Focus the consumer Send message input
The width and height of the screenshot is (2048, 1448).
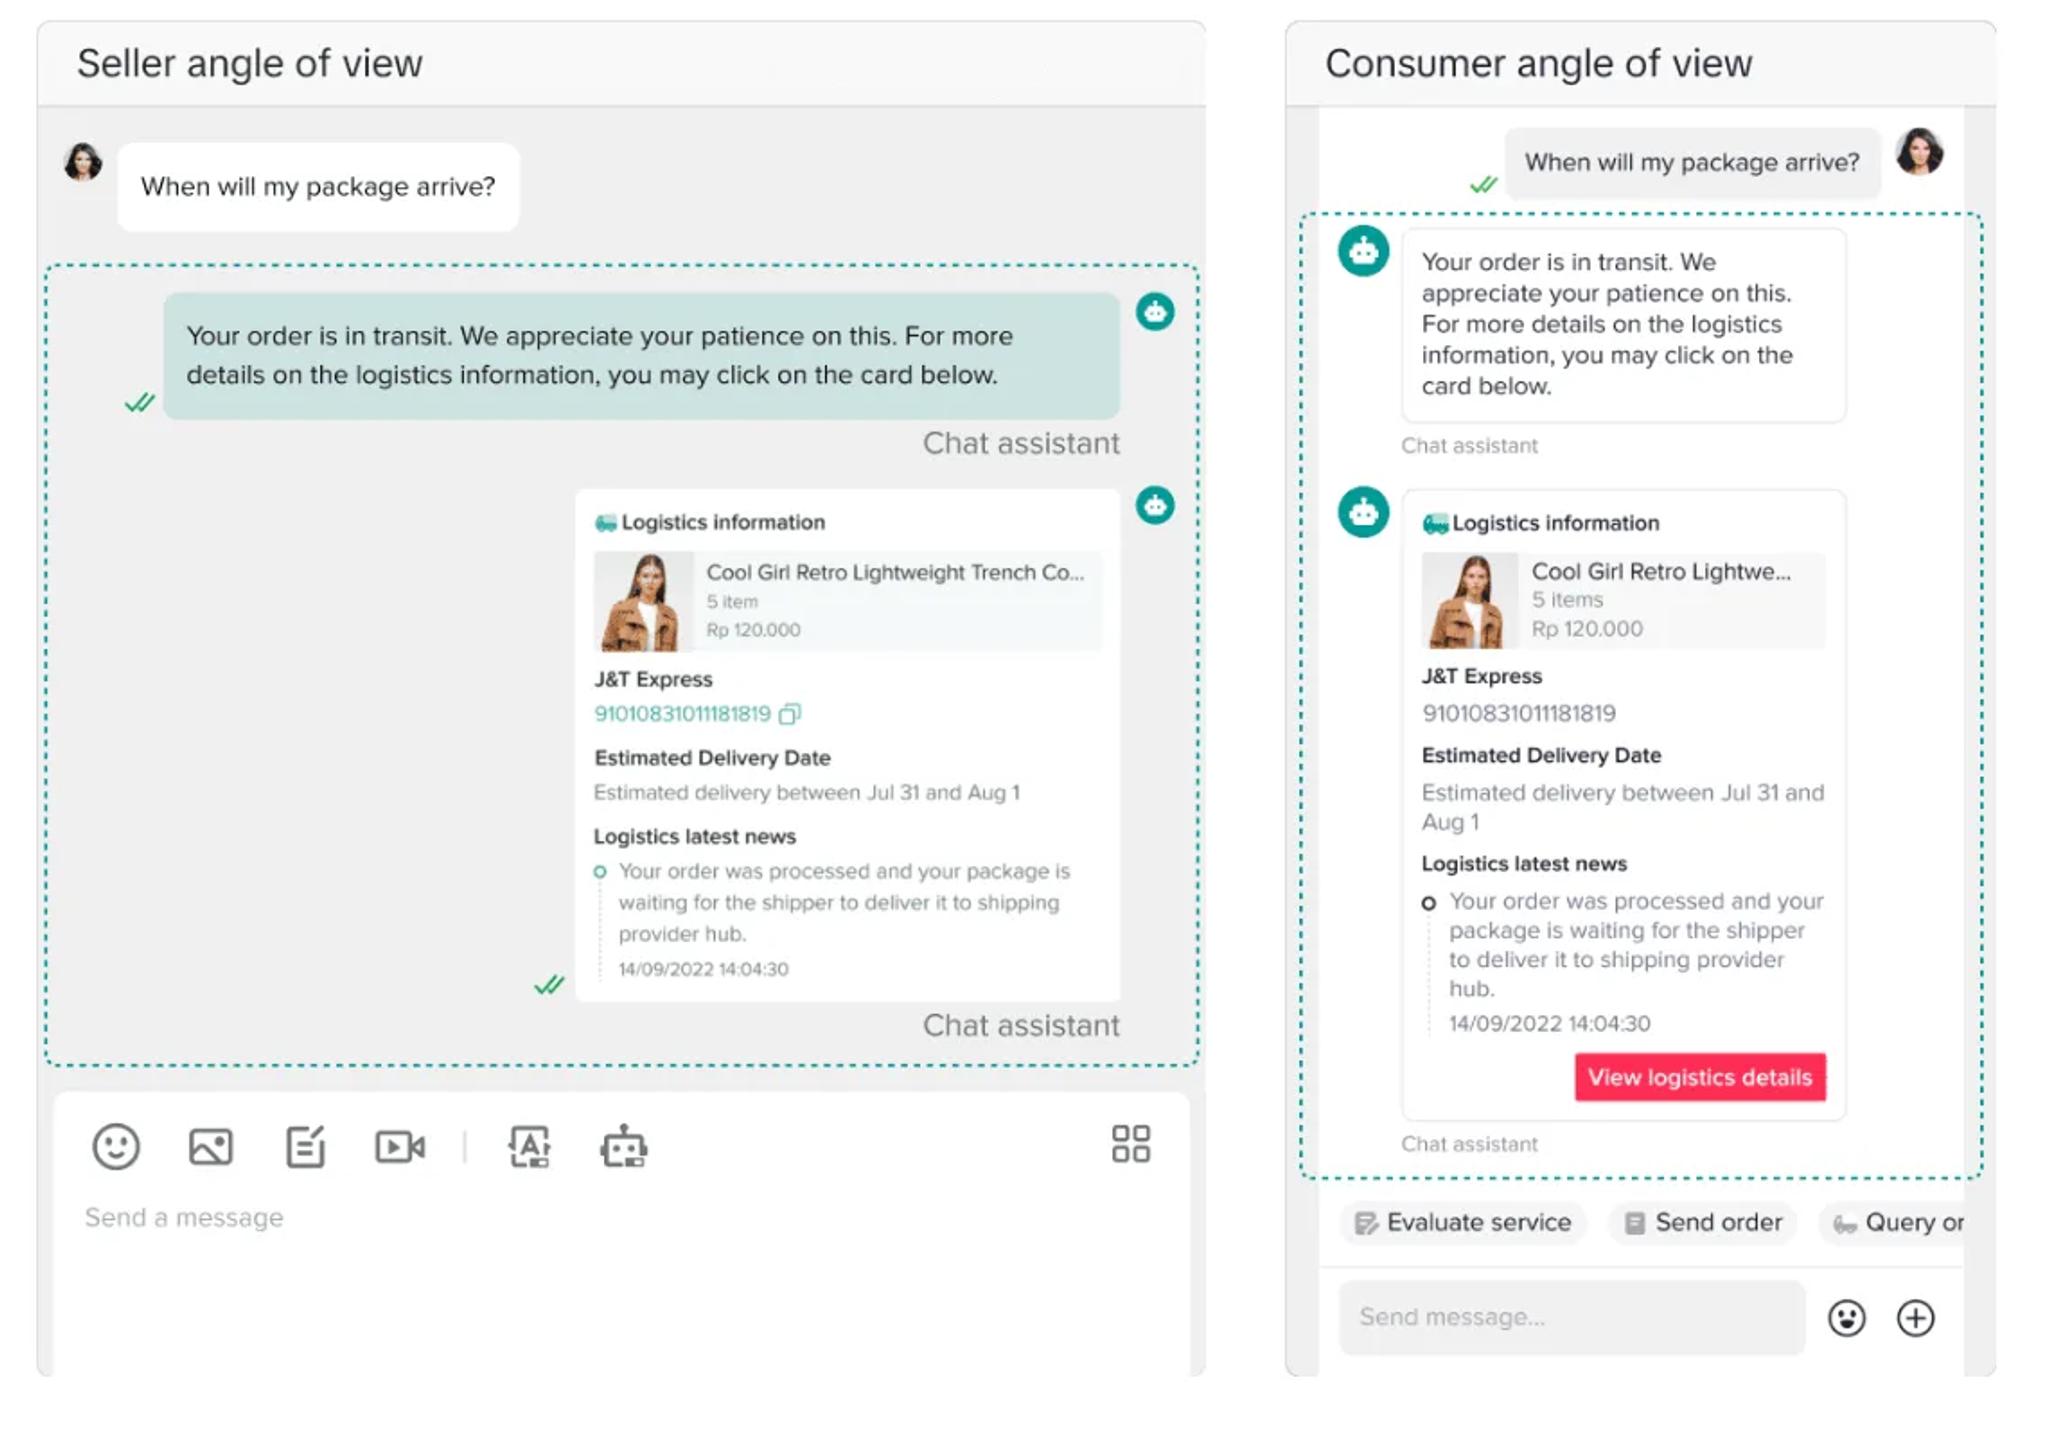(x=1572, y=1317)
